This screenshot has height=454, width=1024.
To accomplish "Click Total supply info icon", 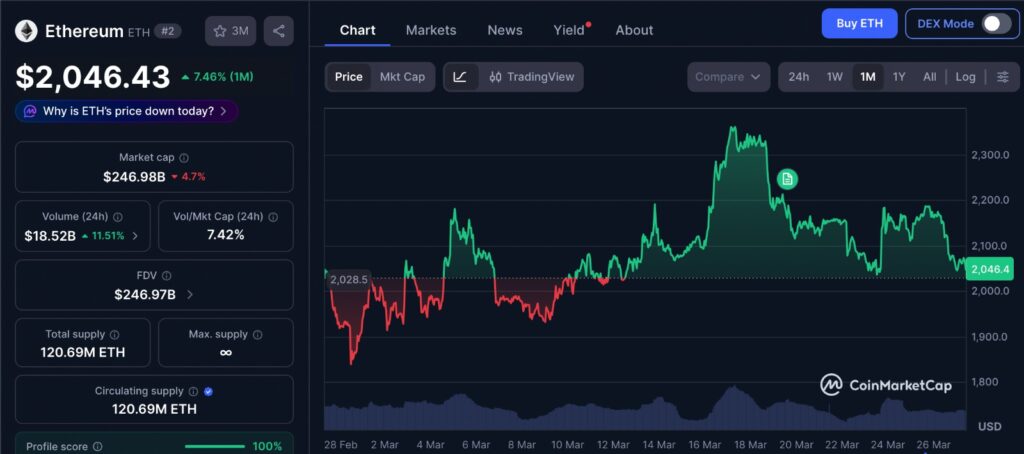I will (x=115, y=334).
